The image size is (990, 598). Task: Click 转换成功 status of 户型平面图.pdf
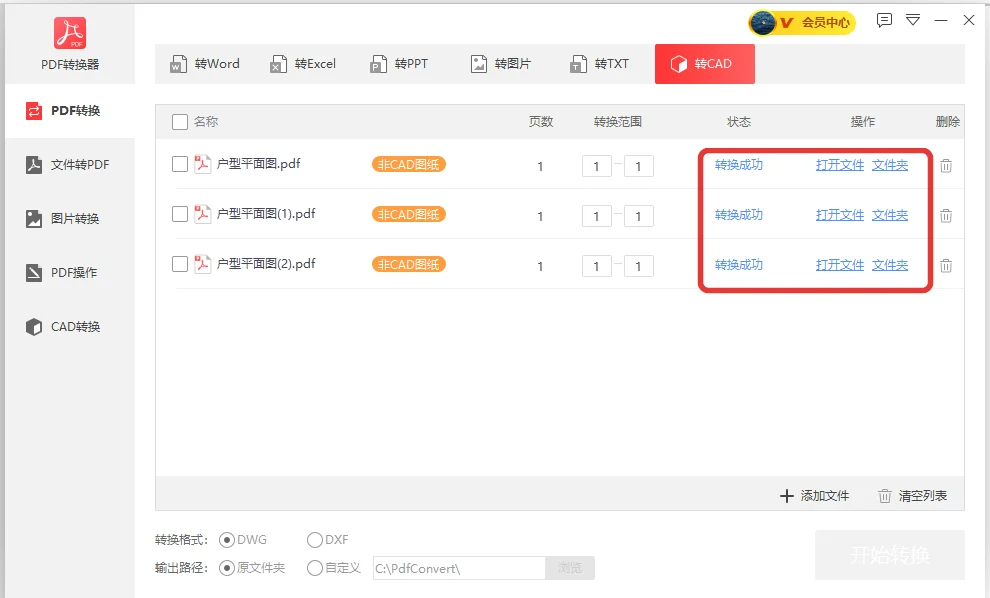click(x=739, y=165)
